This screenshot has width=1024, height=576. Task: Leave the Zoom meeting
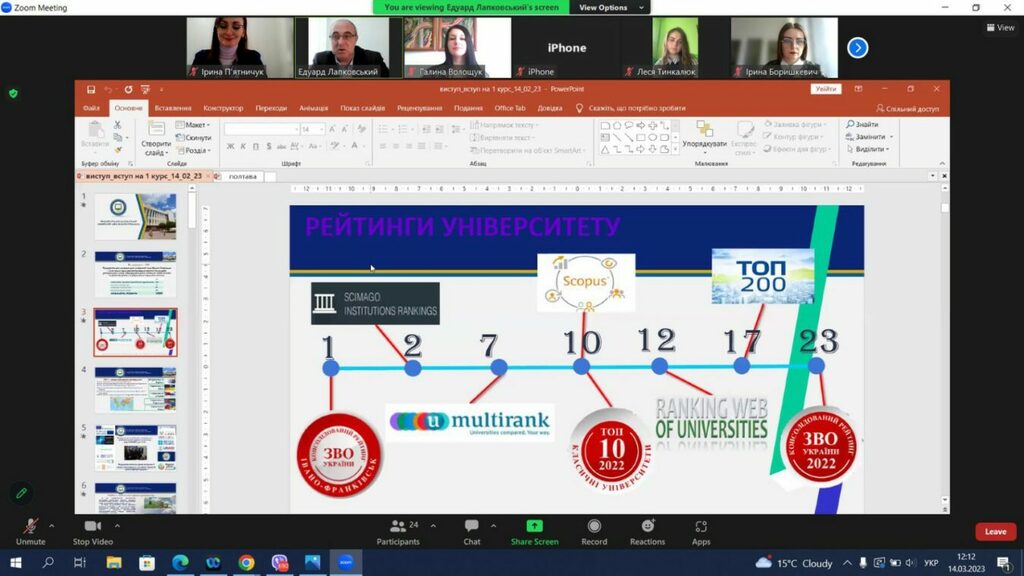click(995, 532)
